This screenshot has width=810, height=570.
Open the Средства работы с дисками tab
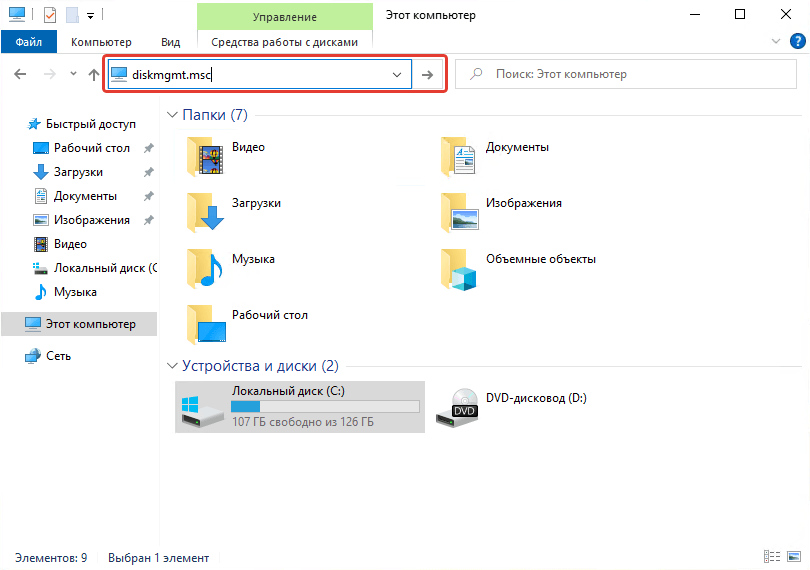click(x=285, y=42)
